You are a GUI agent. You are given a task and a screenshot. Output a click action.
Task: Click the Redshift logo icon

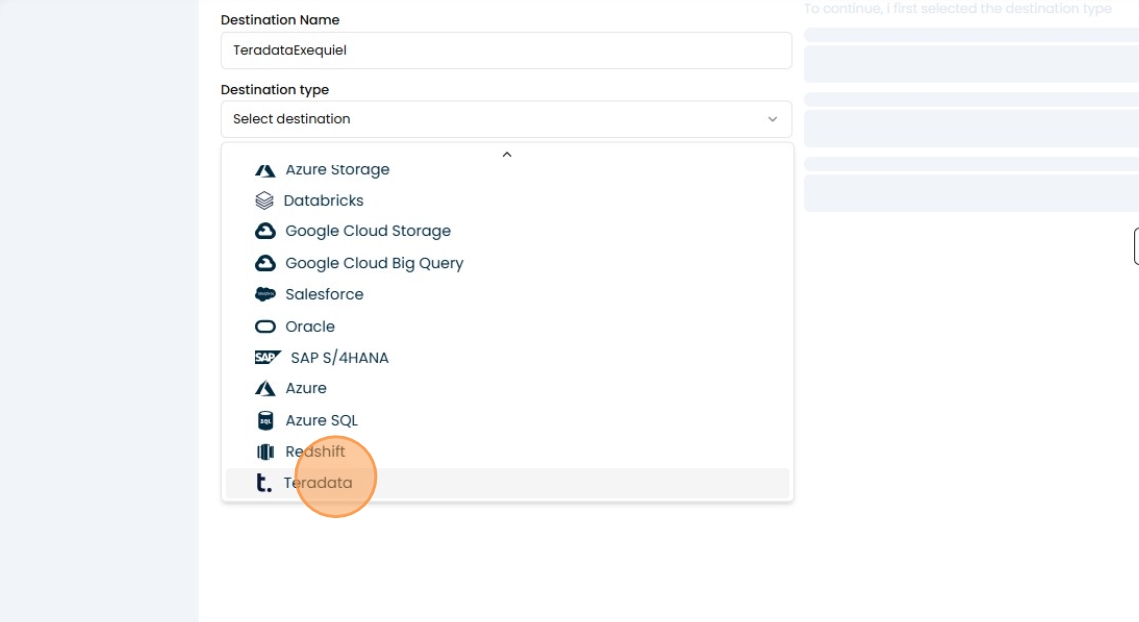(x=265, y=452)
